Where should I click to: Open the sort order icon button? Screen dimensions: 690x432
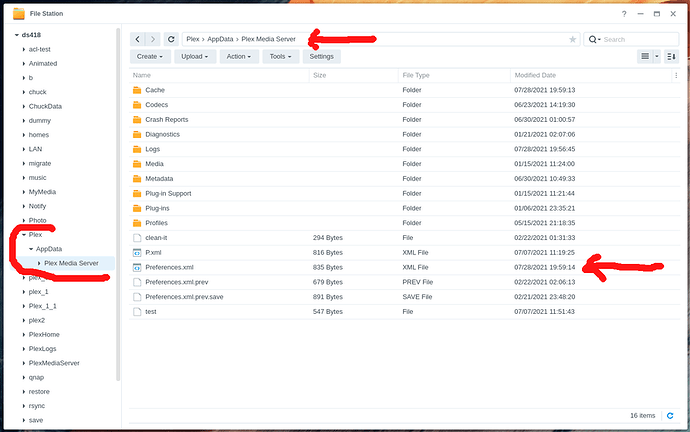[x=671, y=56]
